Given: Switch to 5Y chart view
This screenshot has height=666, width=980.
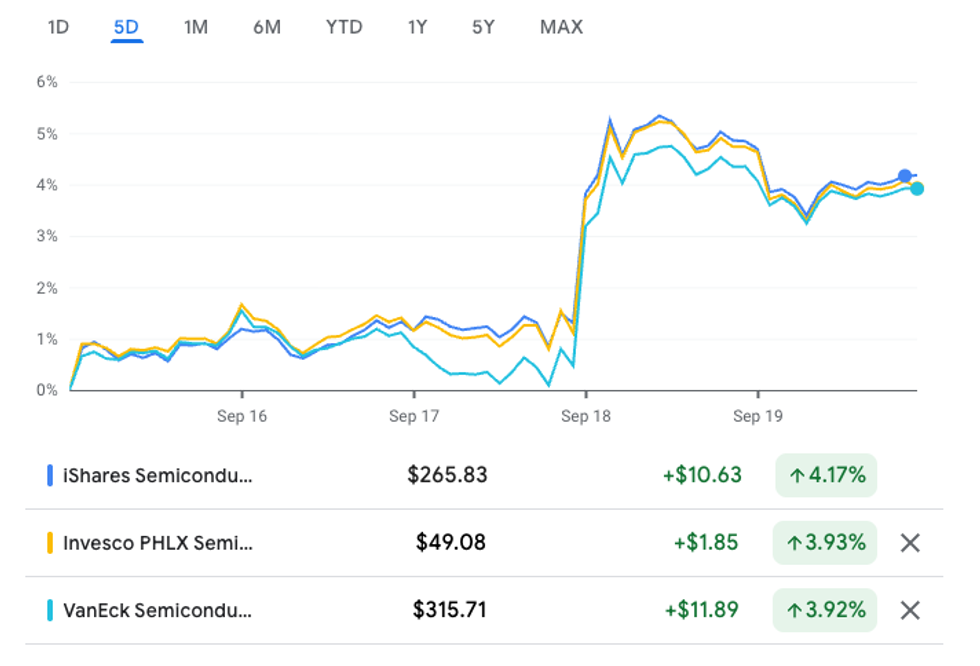Looking at the screenshot, I should [483, 27].
